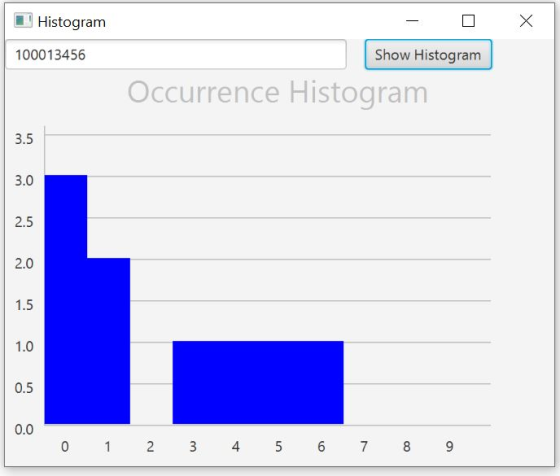Close the Histogram window
The height and width of the screenshot is (476, 560).
coord(526,21)
